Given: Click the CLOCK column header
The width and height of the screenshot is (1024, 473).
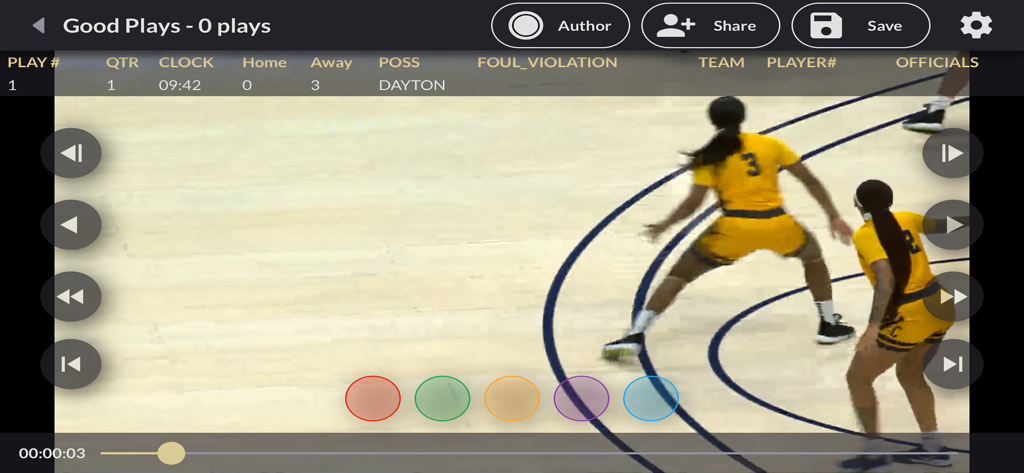Looking at the screenshot, I should 186,63.
